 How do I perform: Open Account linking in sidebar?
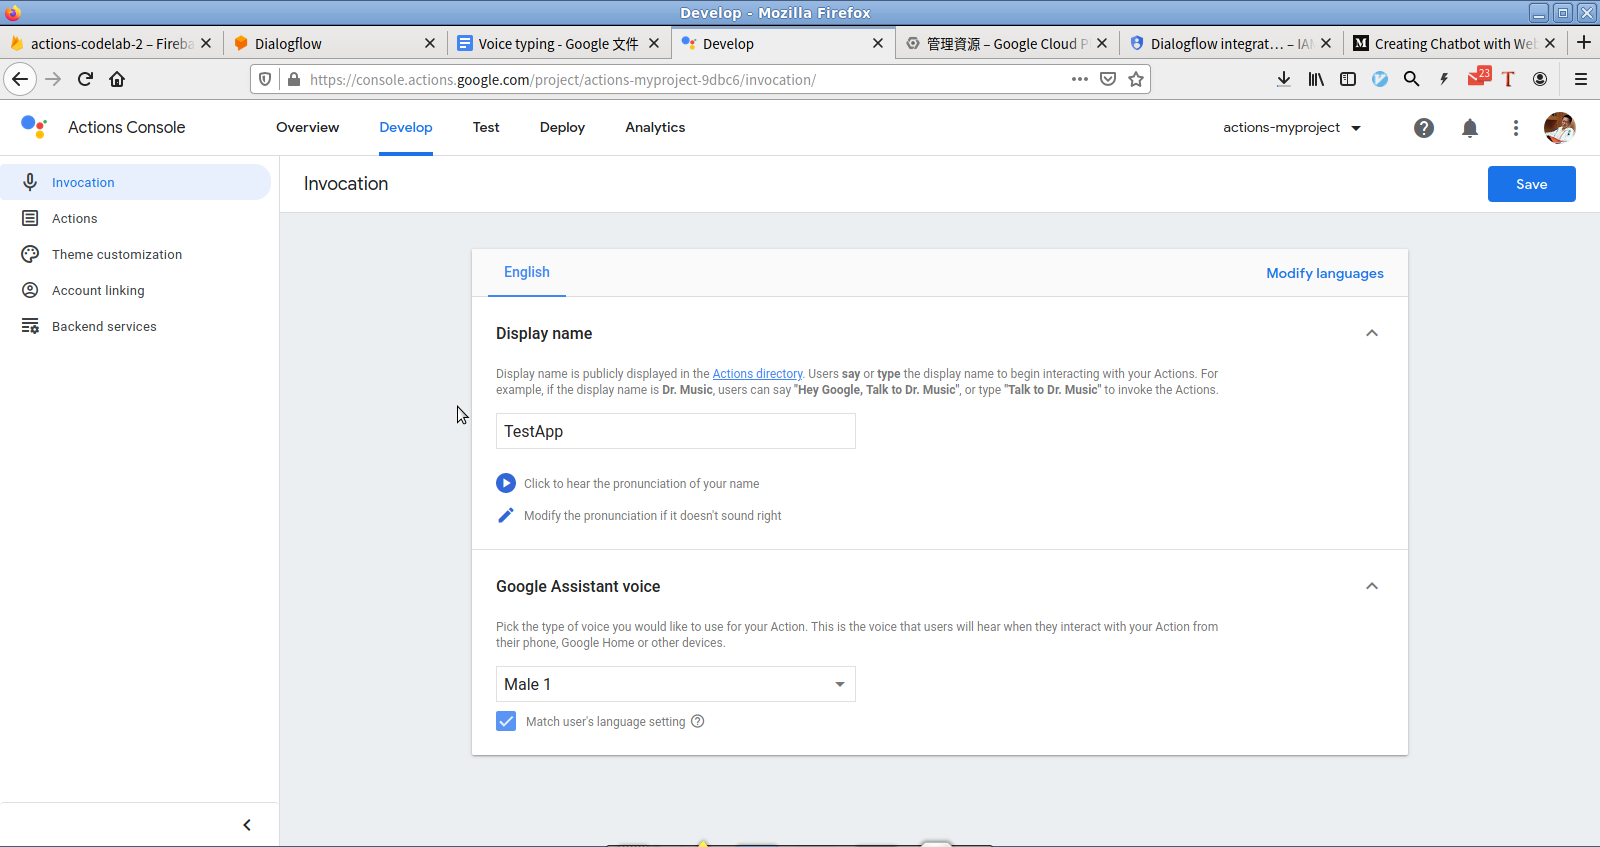98,290
